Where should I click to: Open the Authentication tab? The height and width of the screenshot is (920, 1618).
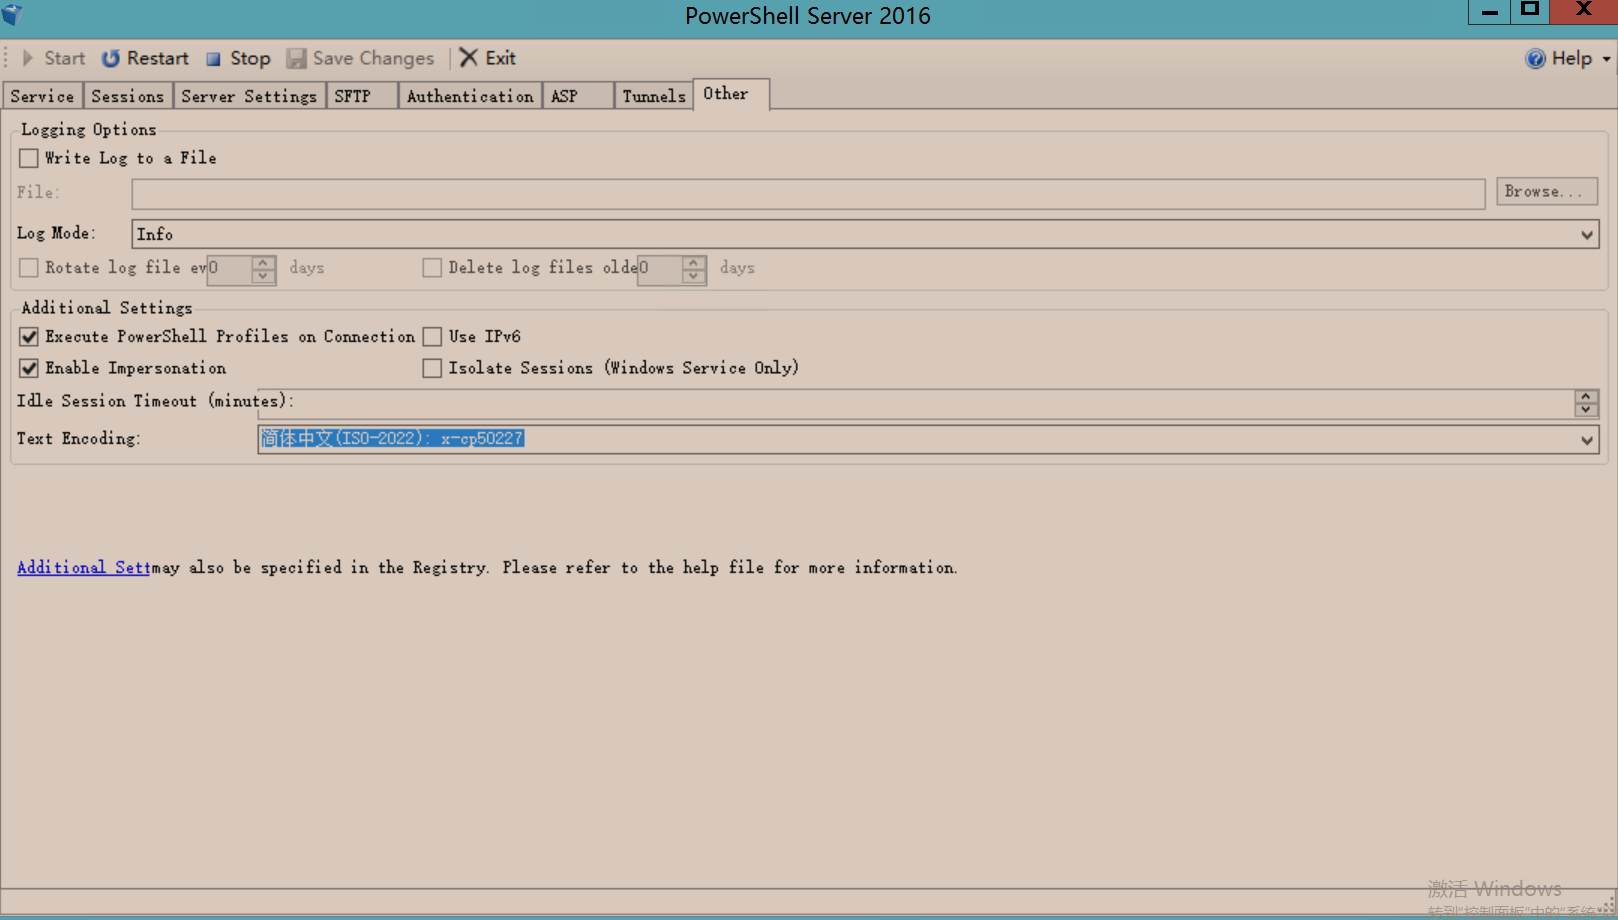coord(470,96)
